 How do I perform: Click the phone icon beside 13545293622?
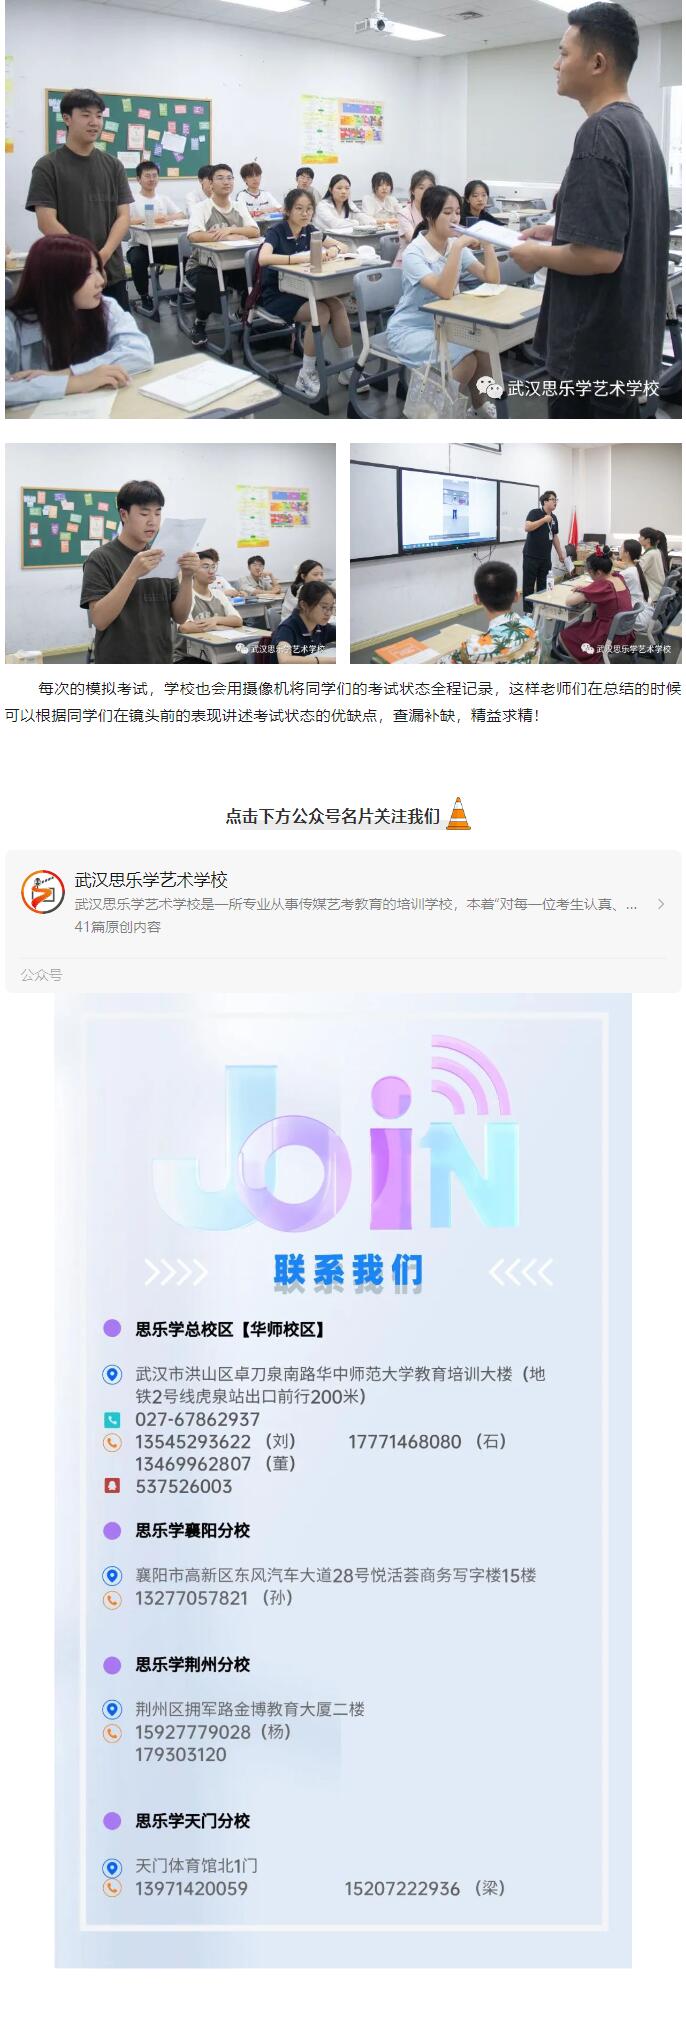pos(112,1442)
